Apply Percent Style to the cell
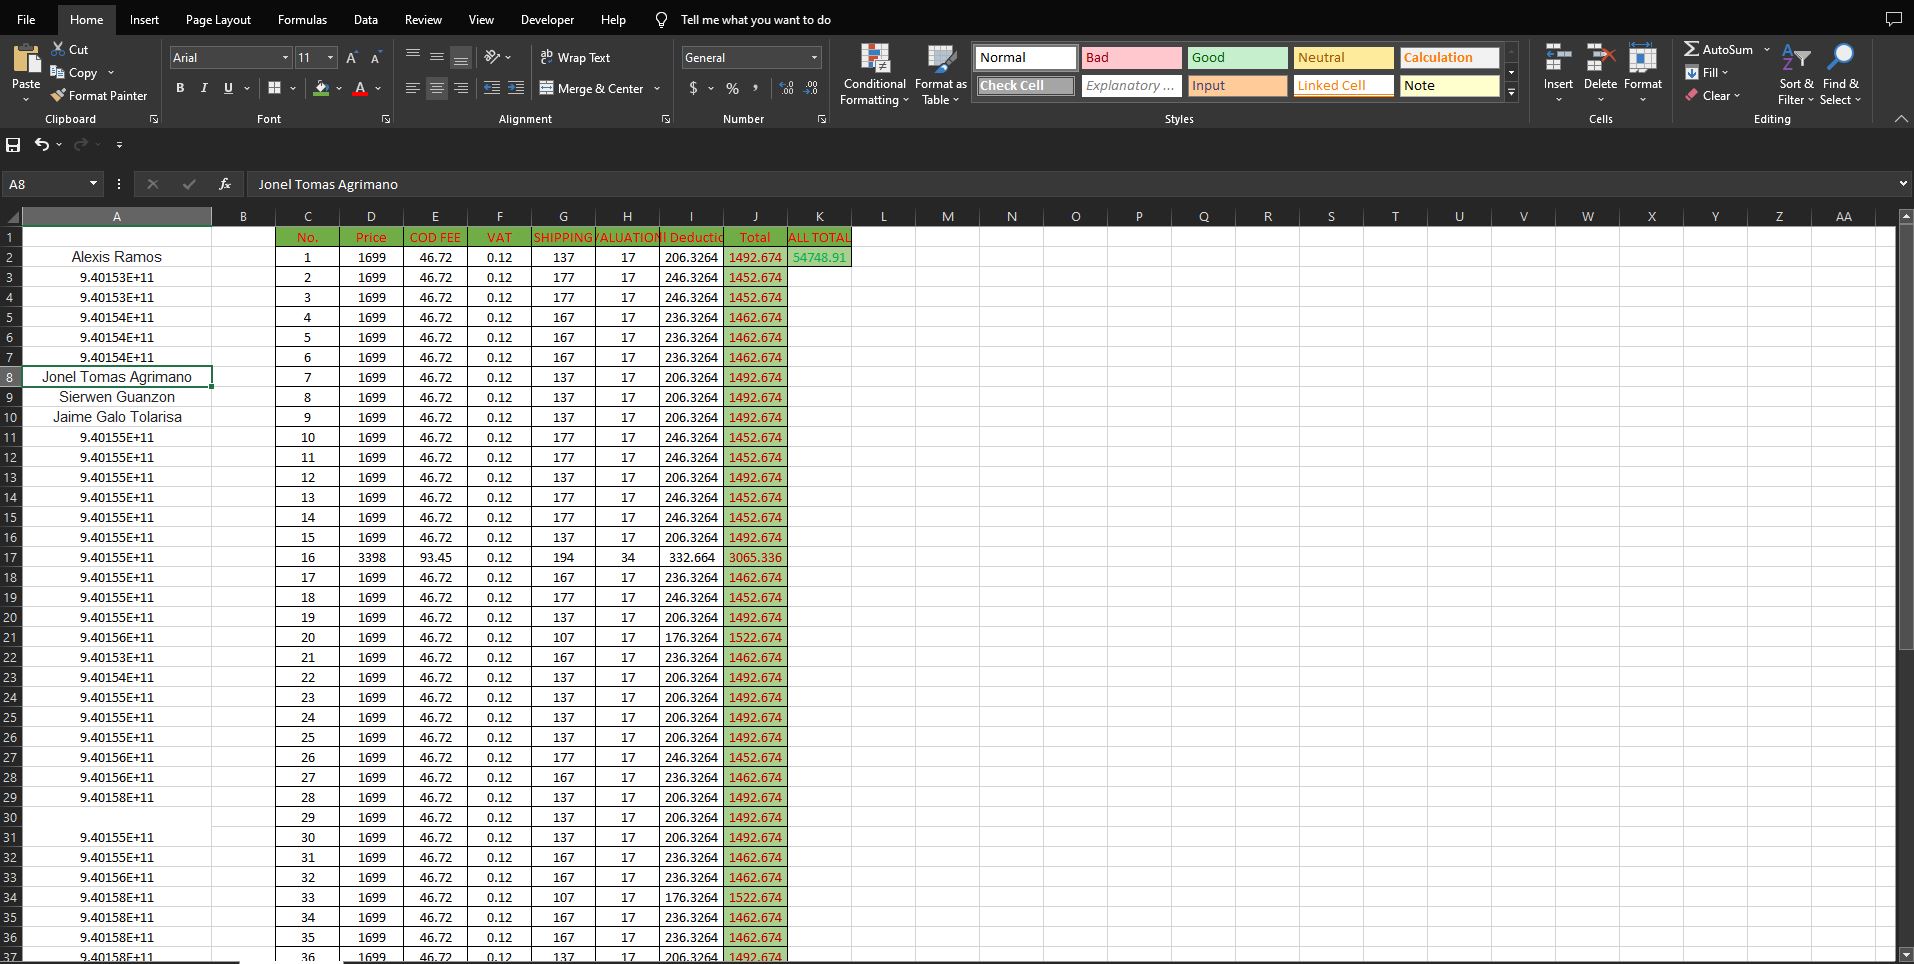 tap(733, 88)
